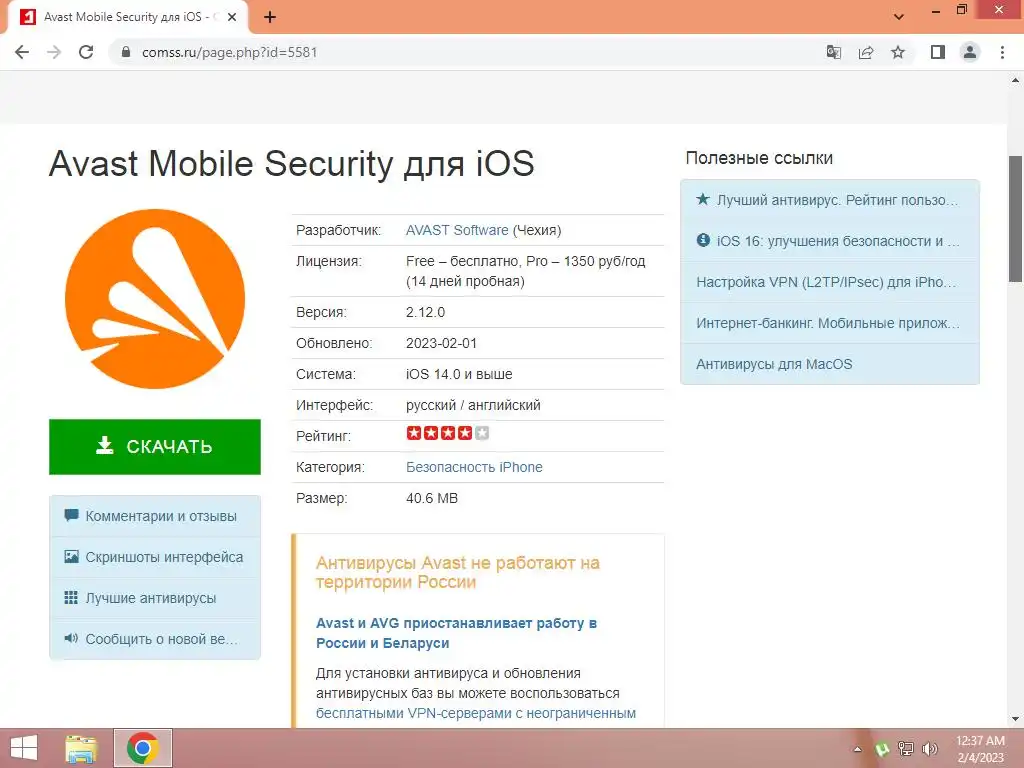The width and height of the screenshot is (1024, 768).
Task: Click the page title Avast Mobile Security
Action: pyautogui.click(x=291, y=163)
